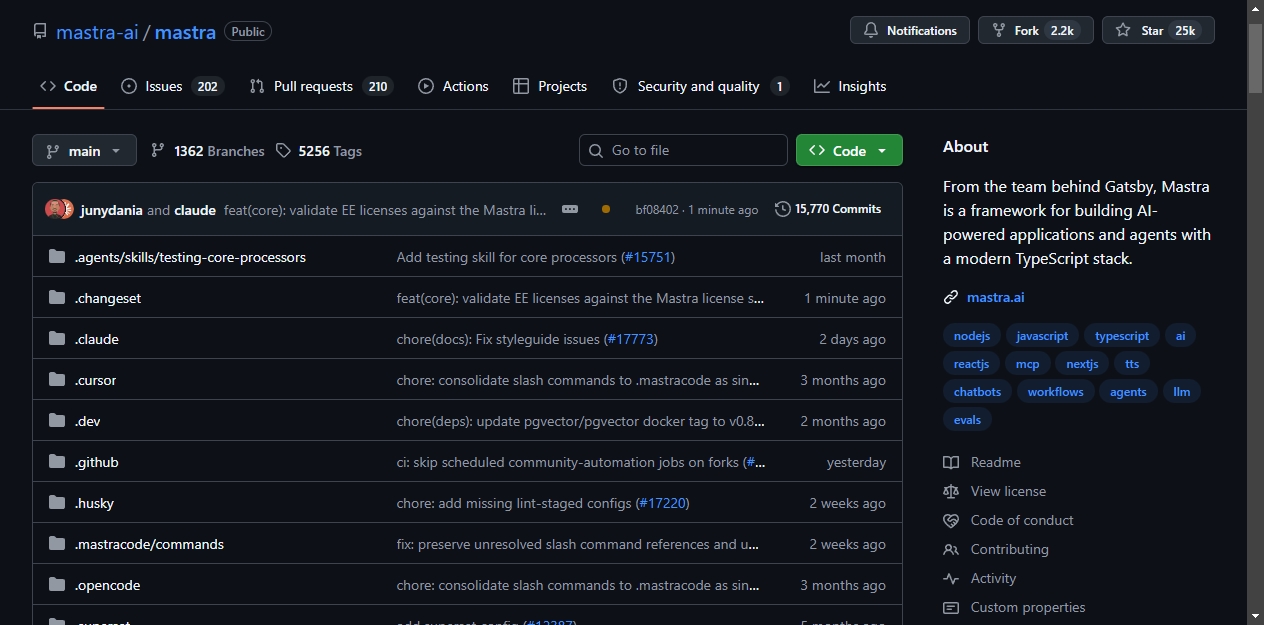Image resolution: width=1264 pixels, height=625 pixels.
Task: Open the mastra repository name link
Action: pyautogui.click(x=185, y=32)
